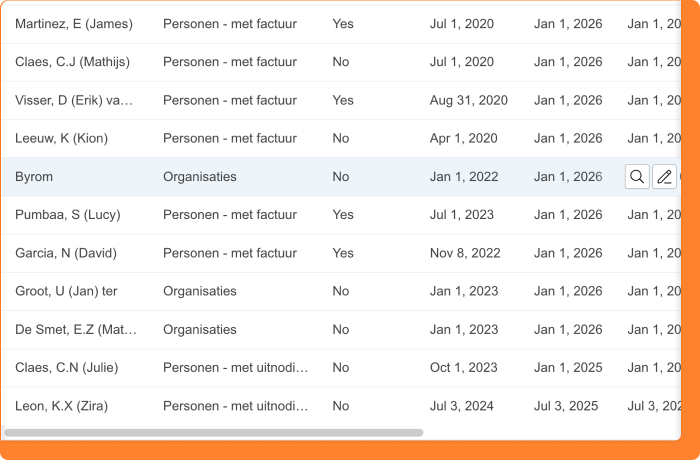Click the magnifier view icon in Byrom row
The height and width of the screenshot is (460, 700).
click(x=637, y=177)
